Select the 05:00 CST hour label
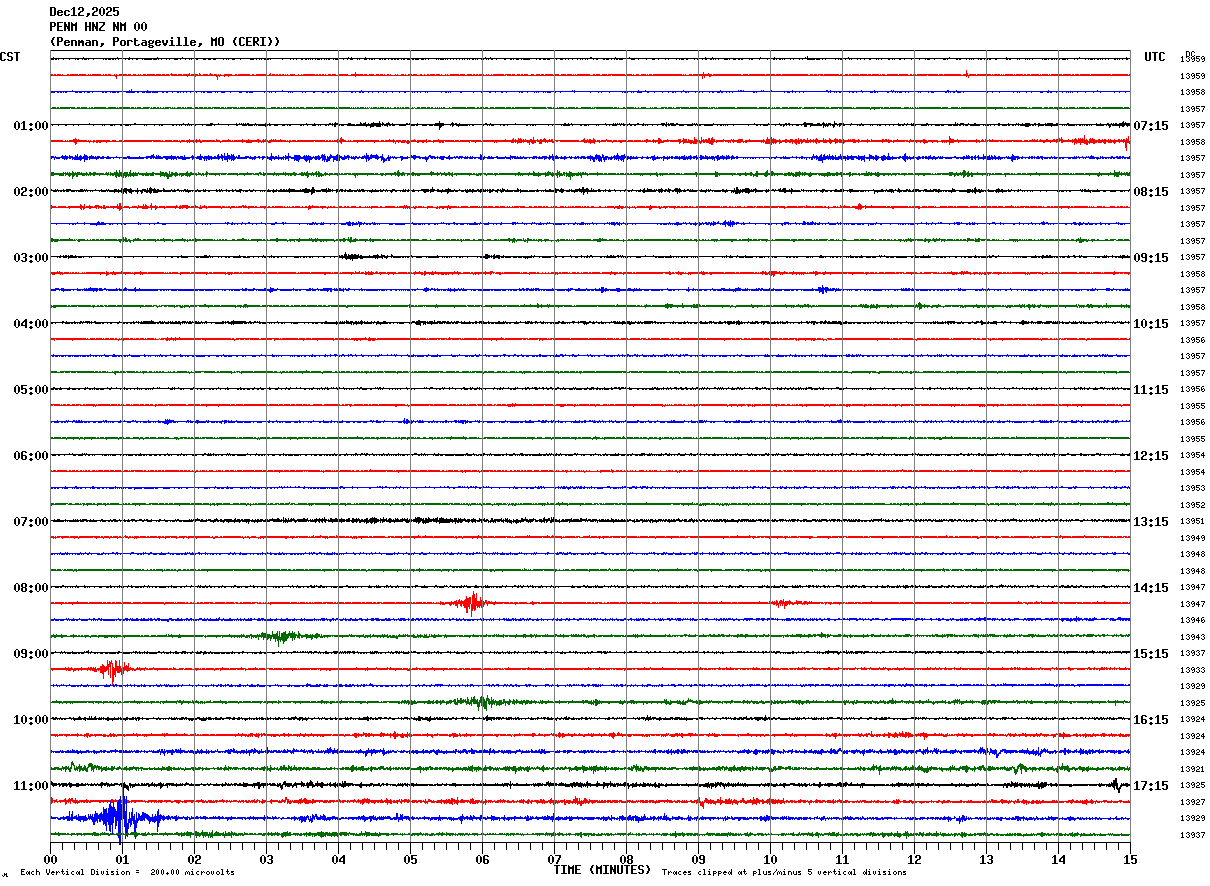Screen dimensions: 1210x886 click(x=31, y=390)
